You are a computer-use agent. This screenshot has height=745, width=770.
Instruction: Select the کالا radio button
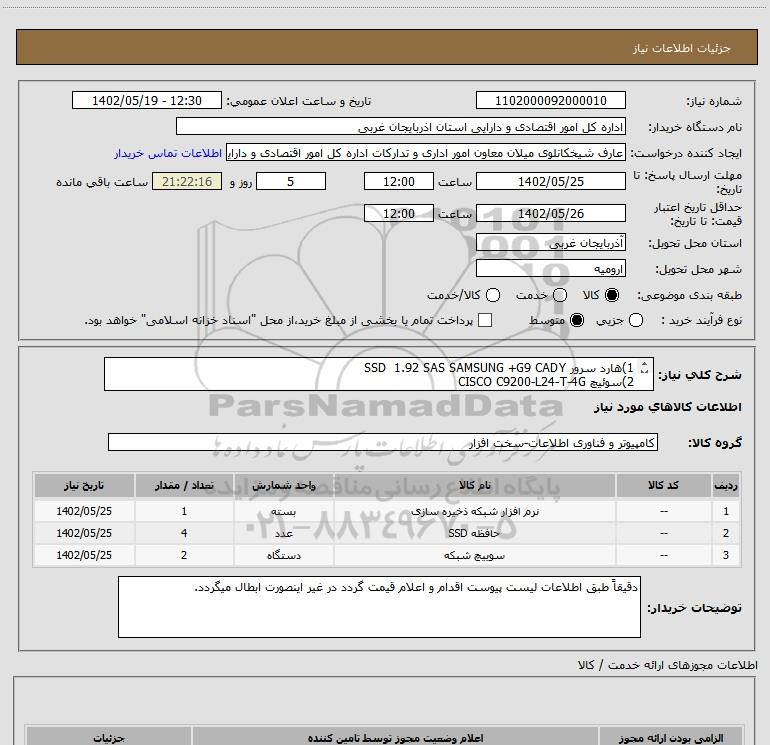coord(612,295)
